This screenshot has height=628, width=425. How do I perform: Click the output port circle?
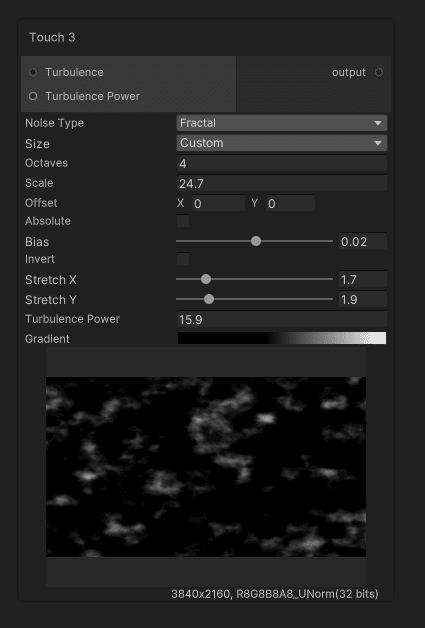(x=379, y=72)
